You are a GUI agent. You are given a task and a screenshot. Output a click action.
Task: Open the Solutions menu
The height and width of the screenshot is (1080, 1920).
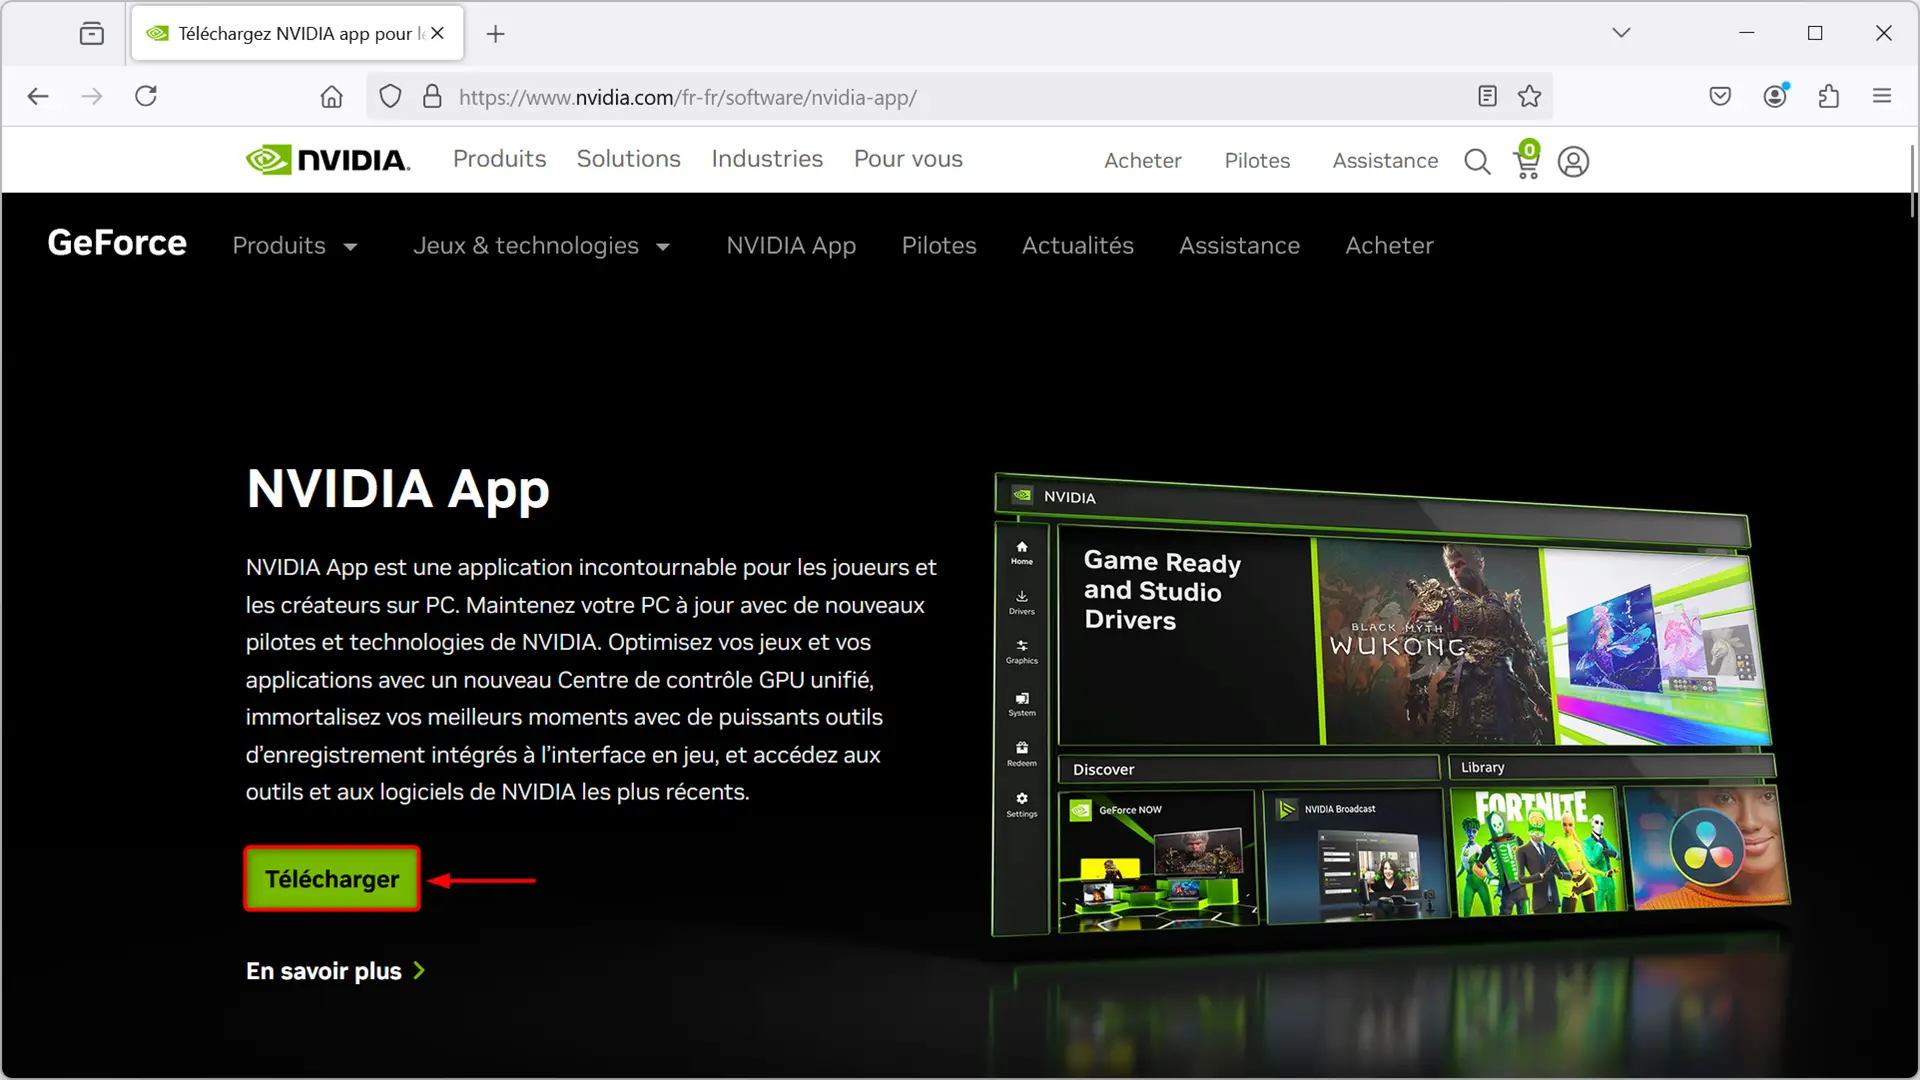pos(628,159)
